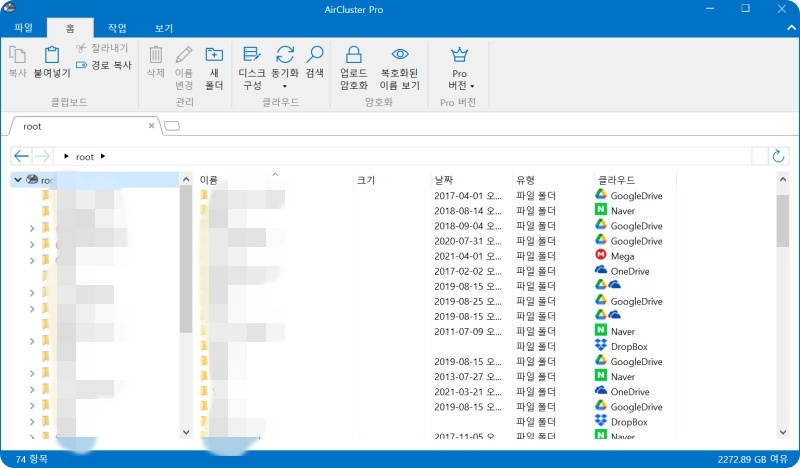Sort by Date (날짜) column header
This screenshot has width=800, height=468.
tap(443, 180)
